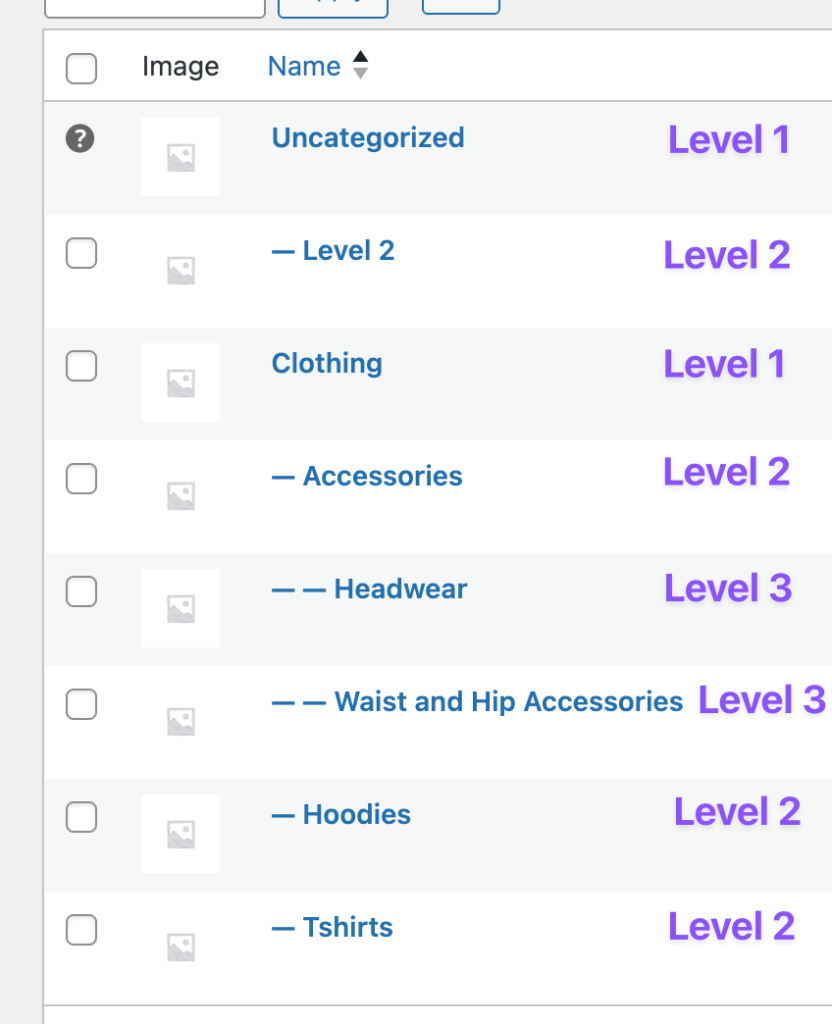Click the Accessories category image placeholder

pos(180,495)
